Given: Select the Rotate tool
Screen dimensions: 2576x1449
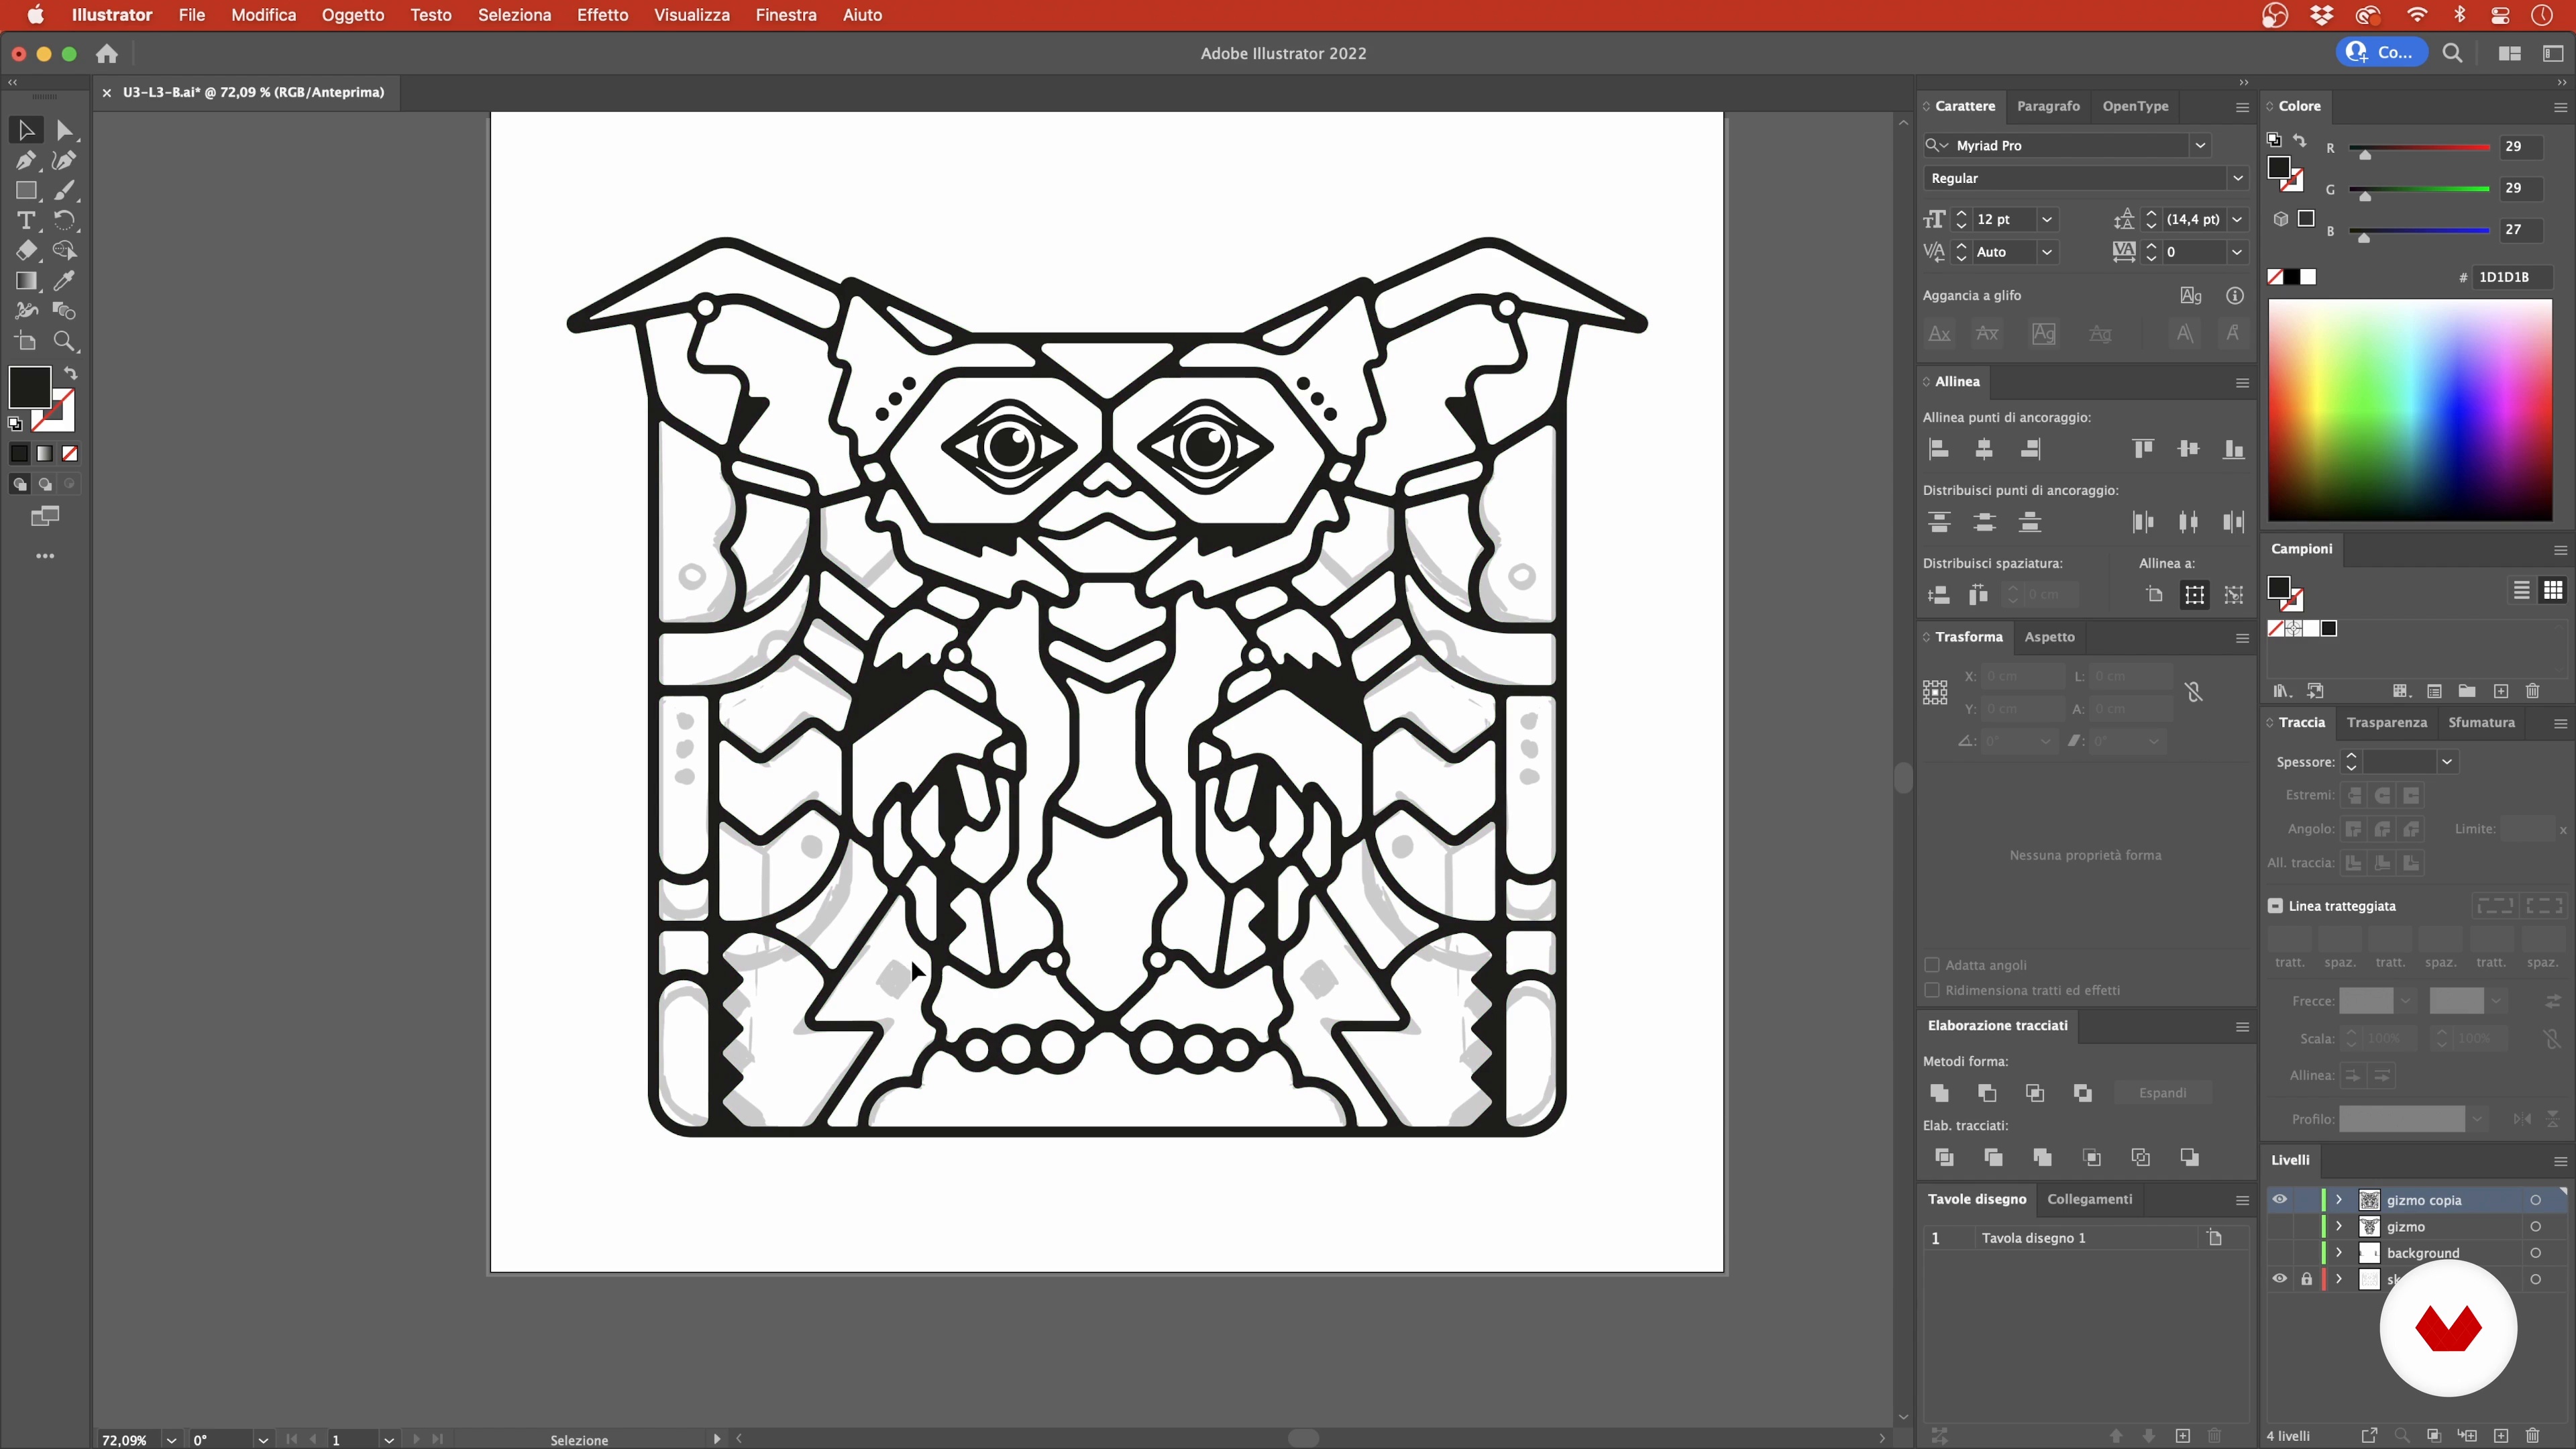Looking at the screenshot, I should (64, 220).
